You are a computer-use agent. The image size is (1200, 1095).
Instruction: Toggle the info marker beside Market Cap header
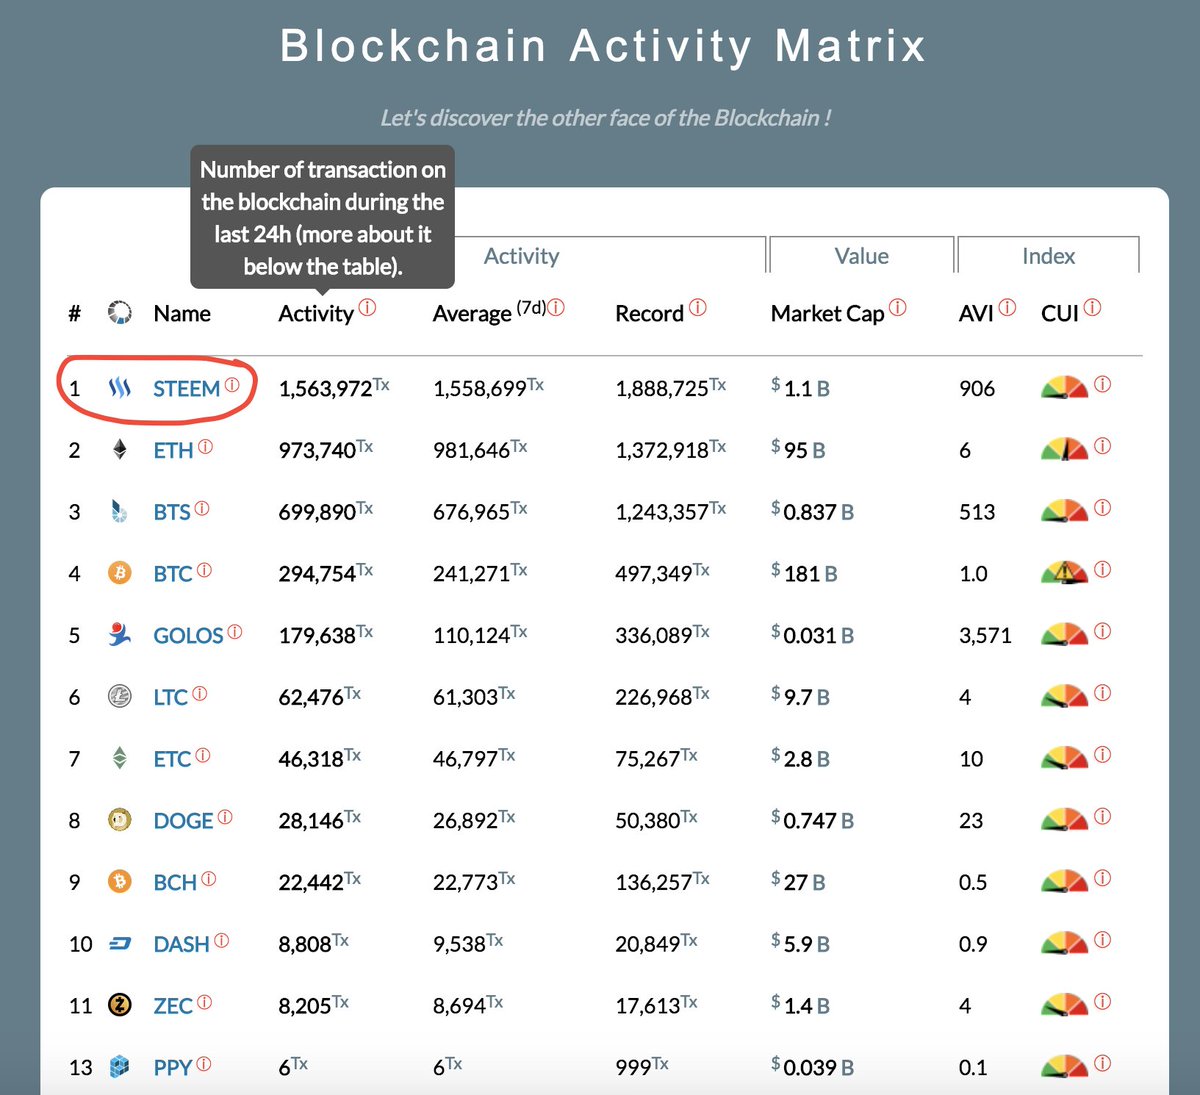coord(897,305)
